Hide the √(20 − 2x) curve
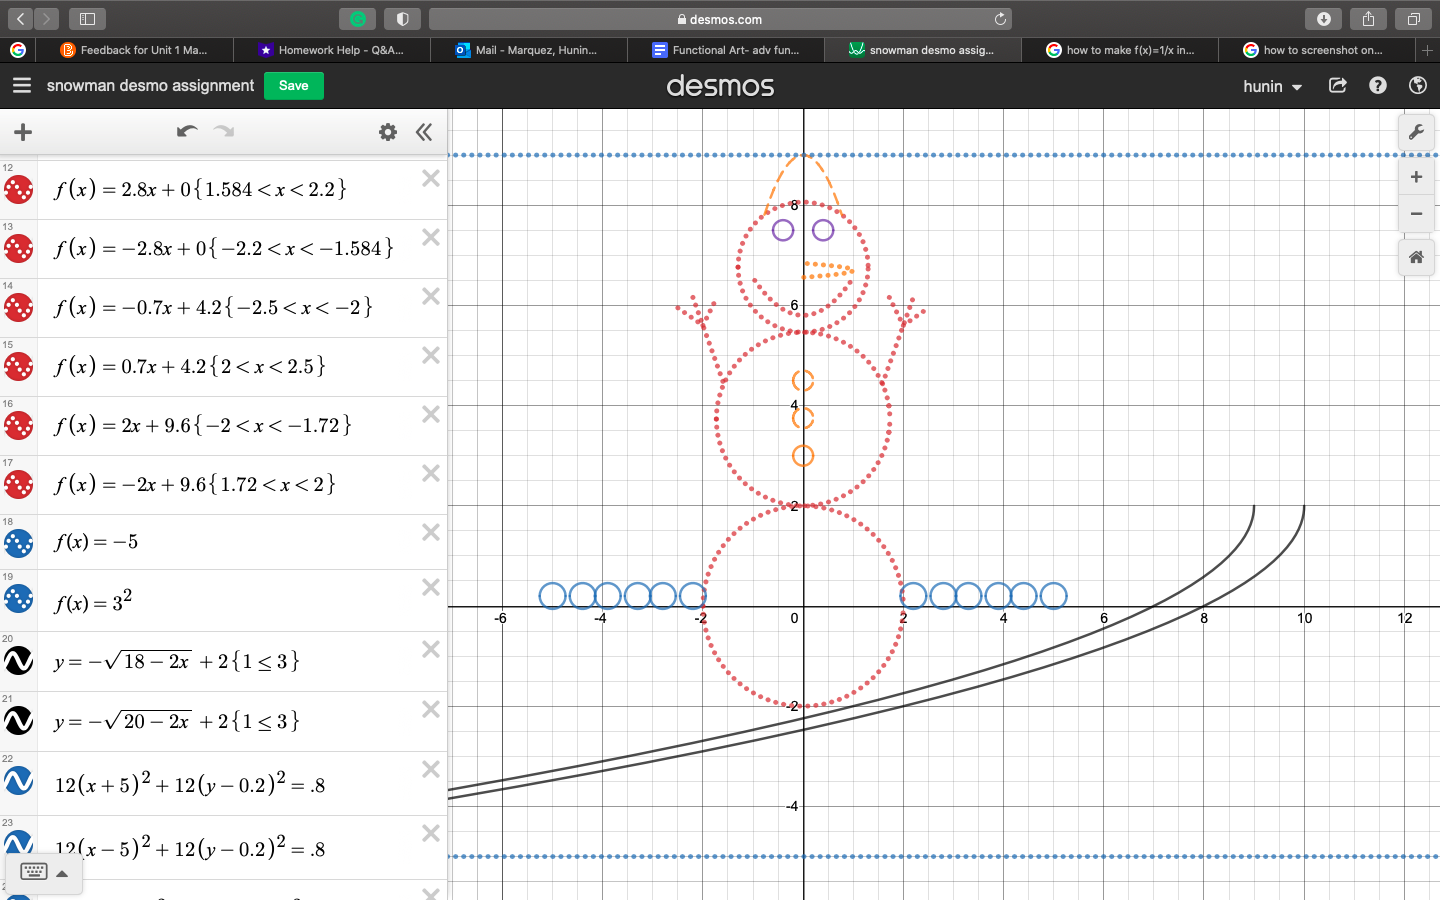The image size is (1440, 900). 19,721
